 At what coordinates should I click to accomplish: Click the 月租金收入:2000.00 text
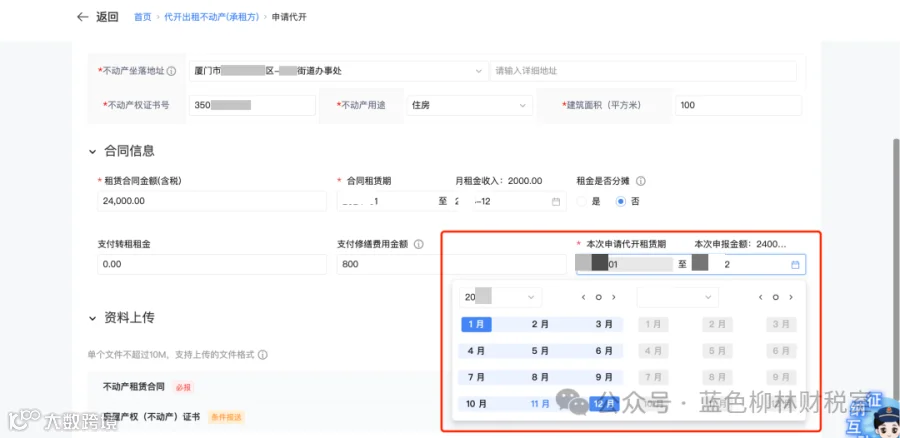click(x=499, y=181)
